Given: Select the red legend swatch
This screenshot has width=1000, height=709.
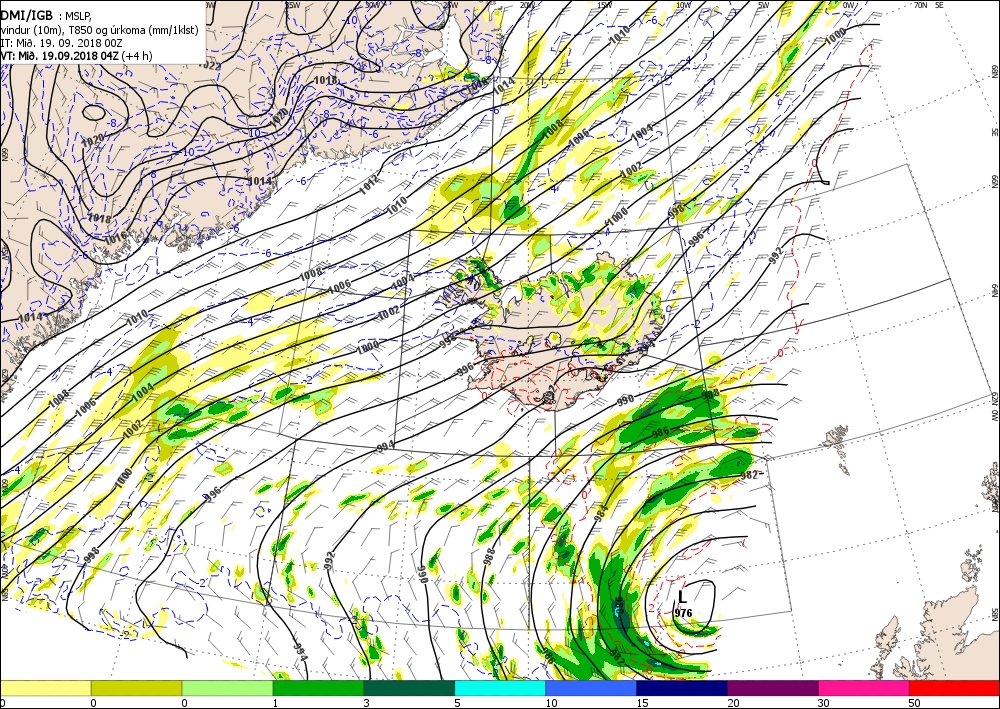Looking at the screenshot, I should point(954,688).
